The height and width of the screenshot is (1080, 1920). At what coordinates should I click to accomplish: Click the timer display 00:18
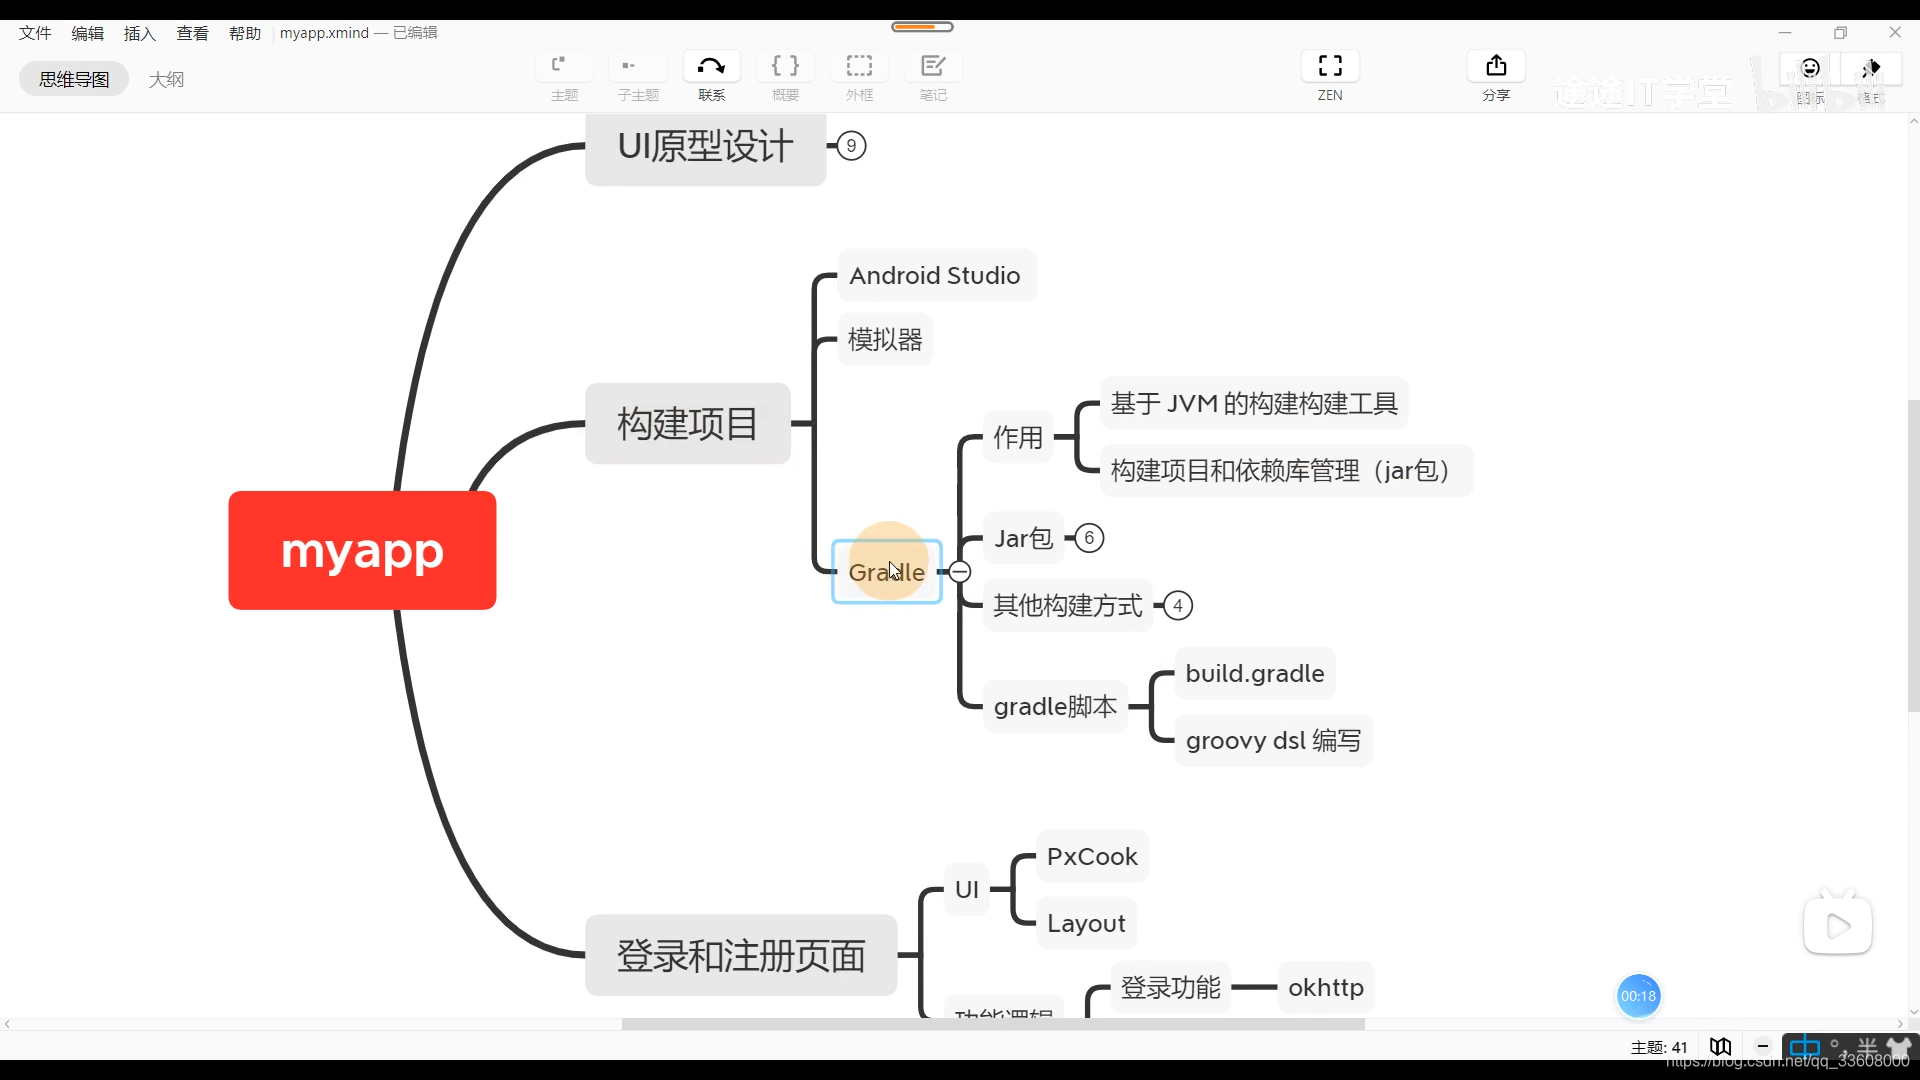pyautogui.click(x=1639, y=996)
